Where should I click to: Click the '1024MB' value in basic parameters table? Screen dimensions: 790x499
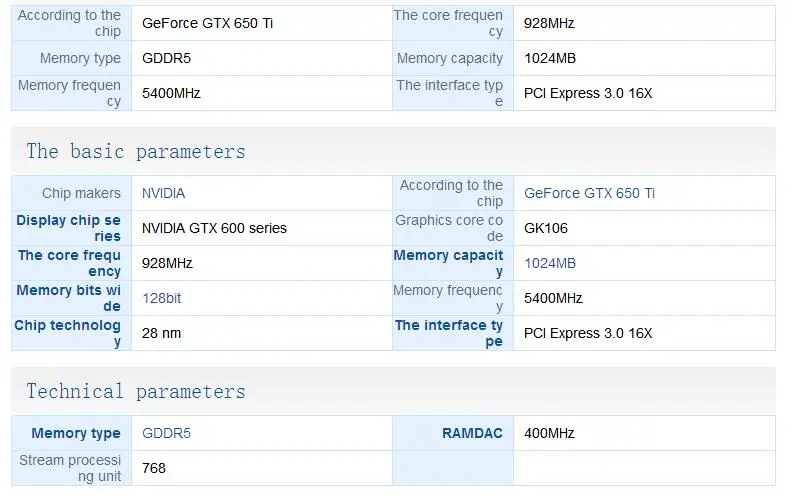click(x=550, y=263)
